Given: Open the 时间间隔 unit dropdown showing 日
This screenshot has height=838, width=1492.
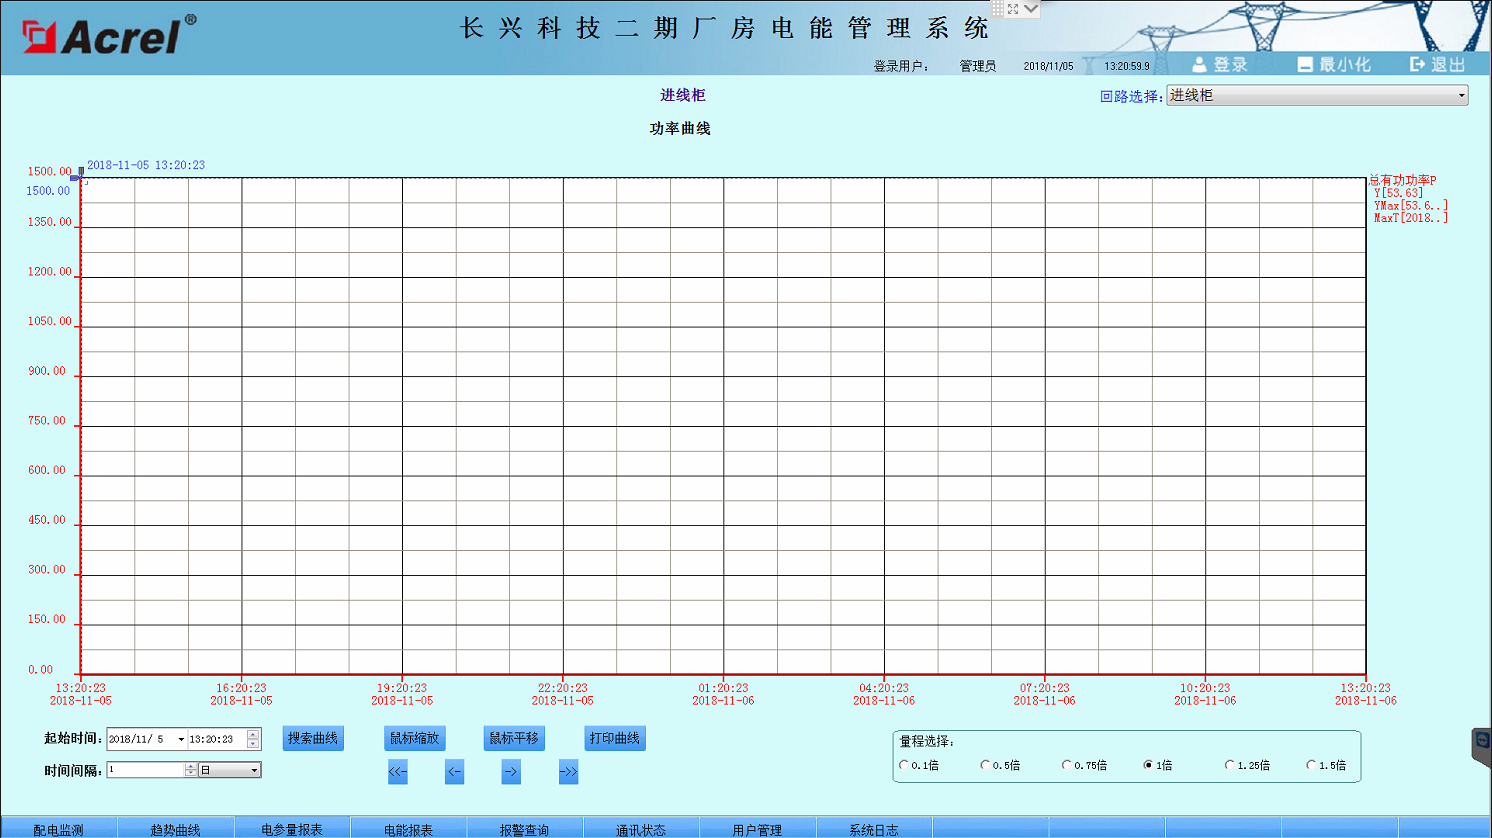Looking at the screenshot, I should click(254, 770).
